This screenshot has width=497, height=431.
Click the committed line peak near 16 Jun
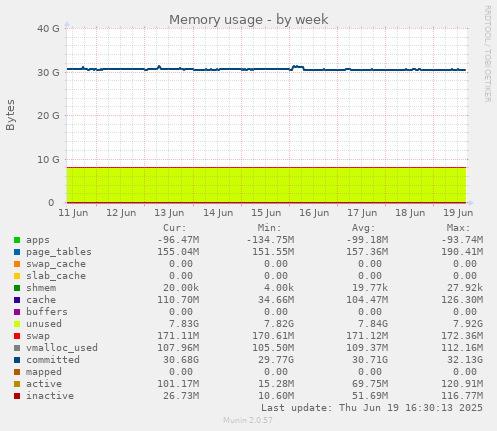pos(298,67)
